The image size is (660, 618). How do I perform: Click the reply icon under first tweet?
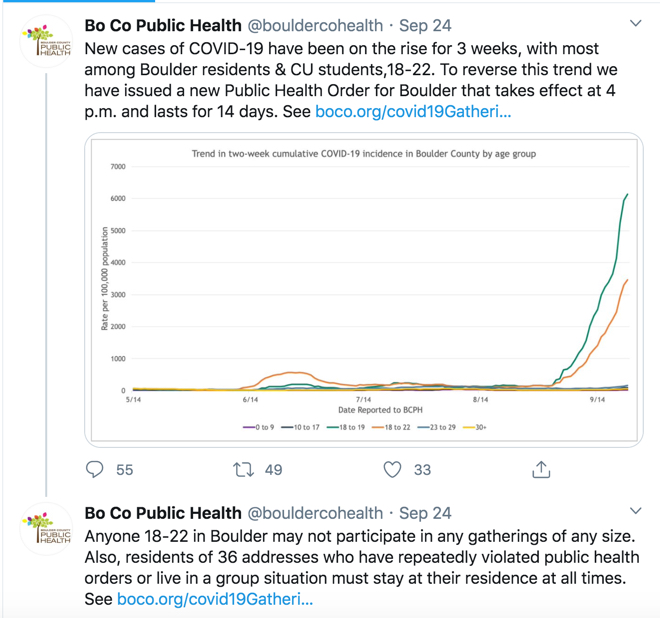(94, 469)
